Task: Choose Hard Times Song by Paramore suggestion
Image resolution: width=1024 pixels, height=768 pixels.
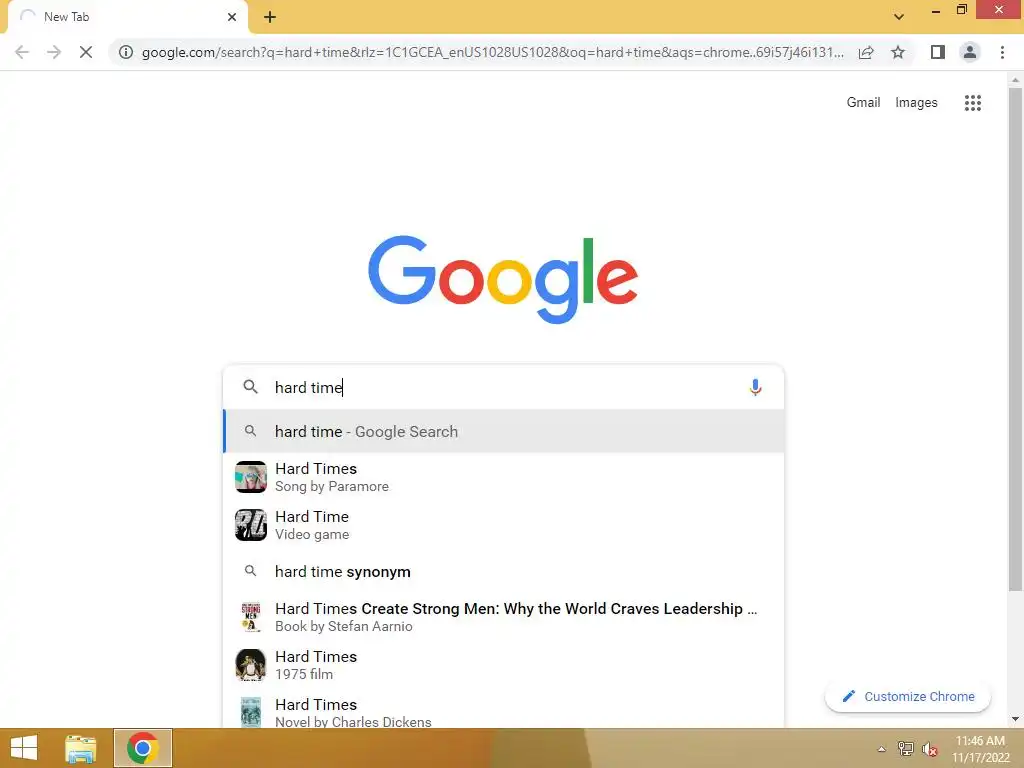Action: point(504,477)
